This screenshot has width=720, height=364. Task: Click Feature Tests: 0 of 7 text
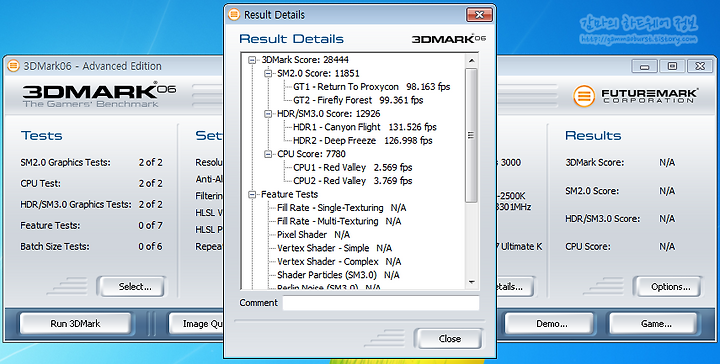pos(91,225)
